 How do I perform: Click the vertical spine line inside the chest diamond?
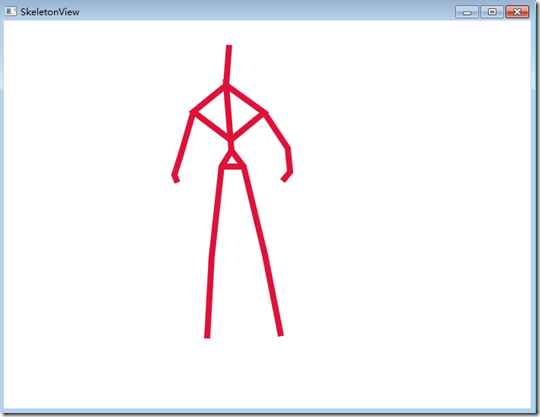click(x=228, y=112)
